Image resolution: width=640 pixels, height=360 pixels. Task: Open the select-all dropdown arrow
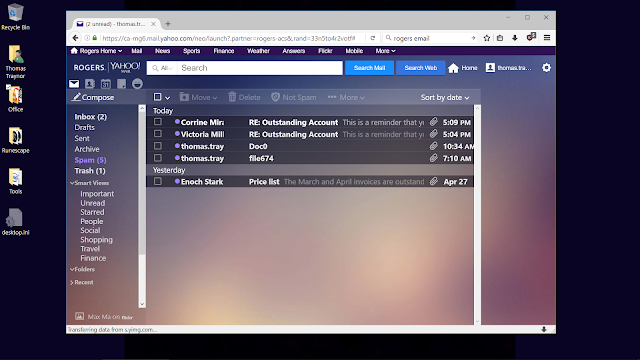click(x=167, y=98)
